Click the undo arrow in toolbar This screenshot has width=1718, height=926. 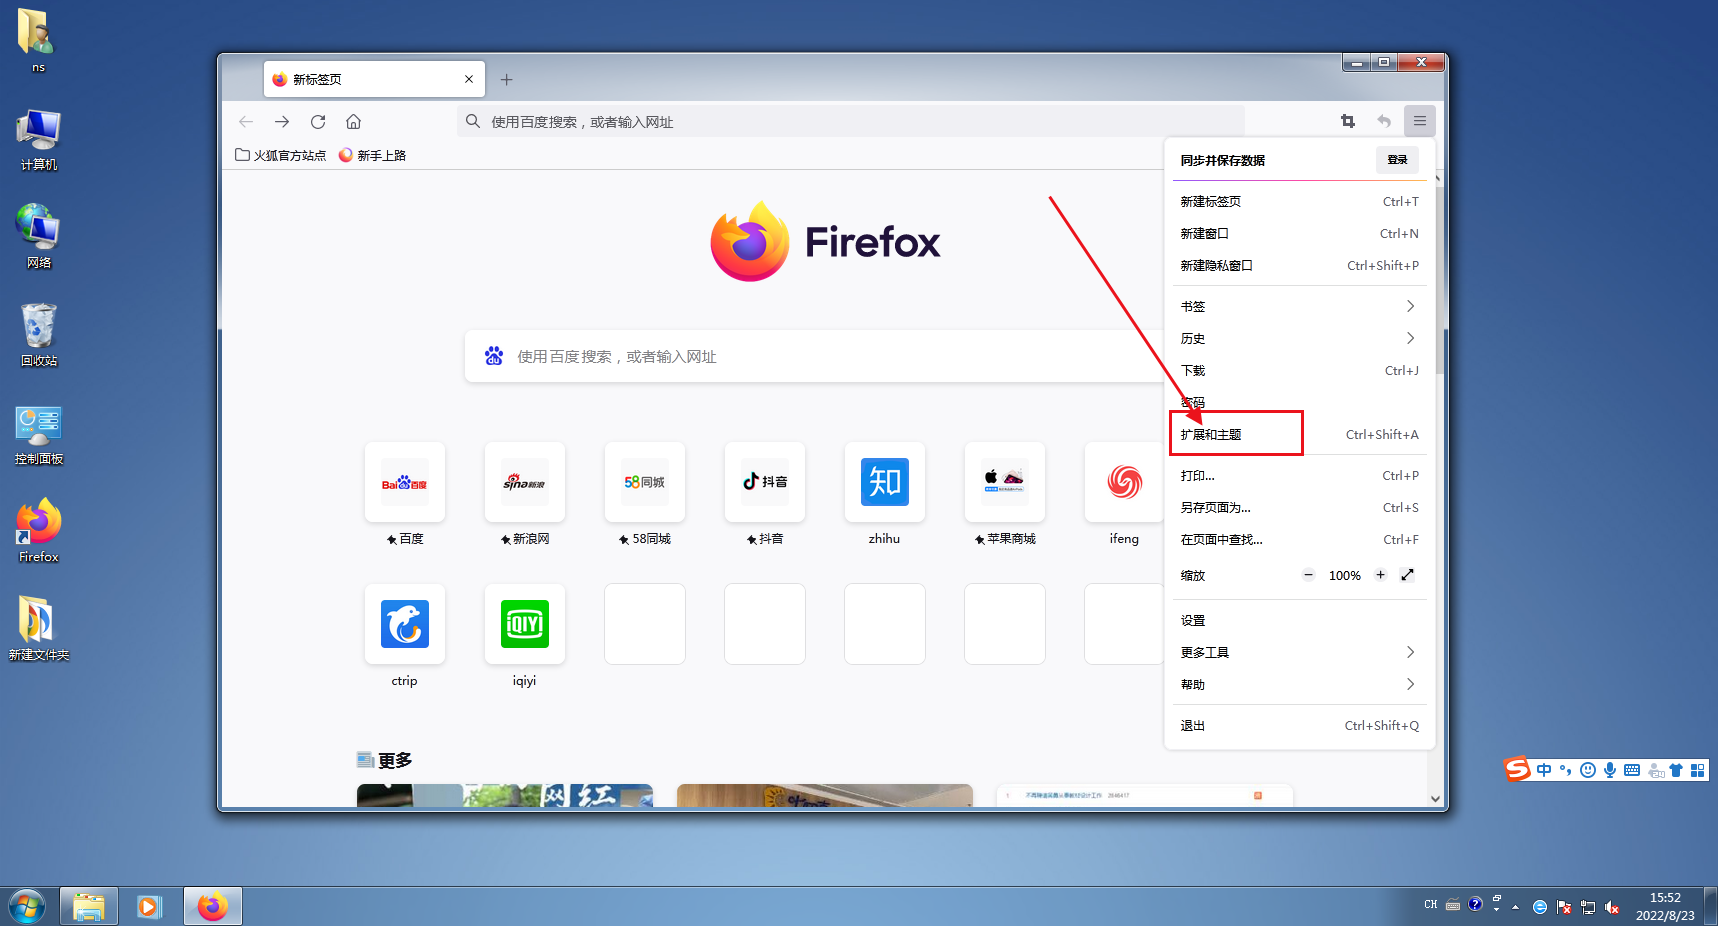point(1384,121)
